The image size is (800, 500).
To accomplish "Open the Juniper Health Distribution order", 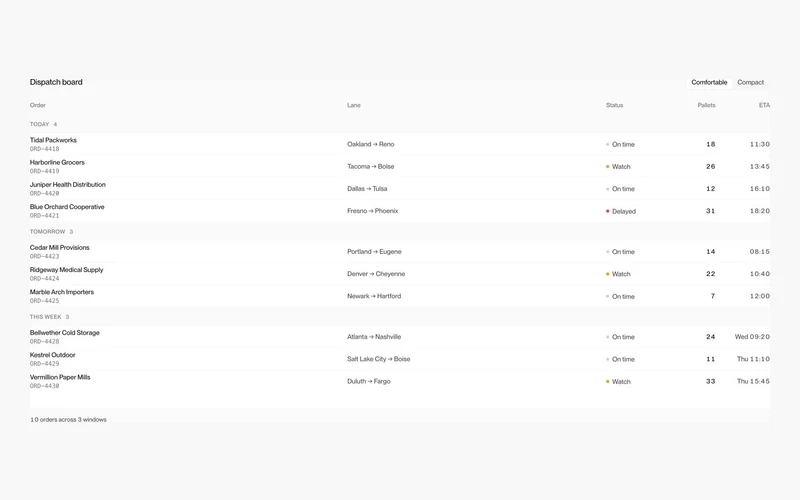I will click(x=68, y=185).
